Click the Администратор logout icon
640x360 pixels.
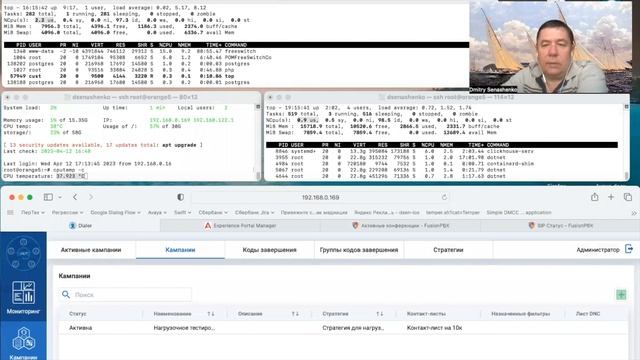tap(629, 249)
